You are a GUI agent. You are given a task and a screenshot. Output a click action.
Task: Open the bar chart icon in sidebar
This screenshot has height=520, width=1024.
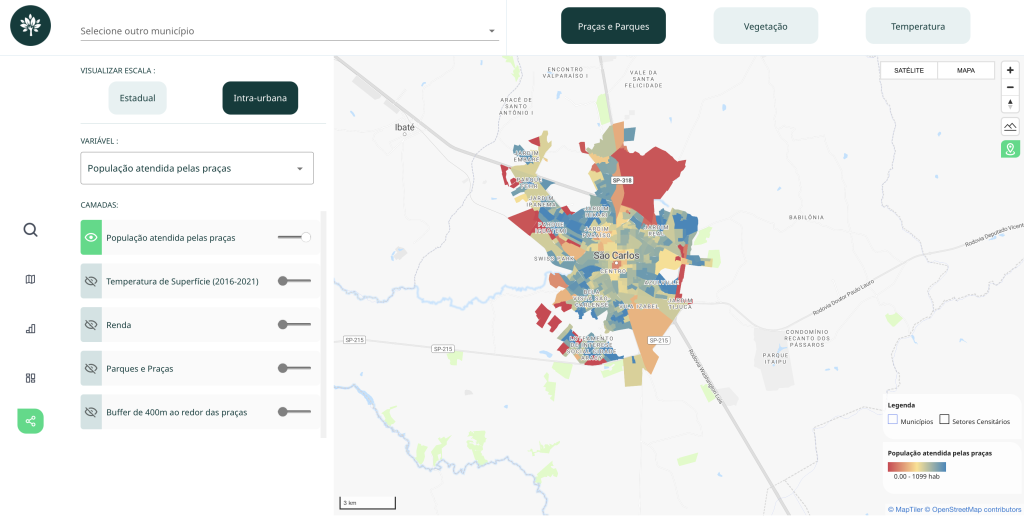click(30, 328)
